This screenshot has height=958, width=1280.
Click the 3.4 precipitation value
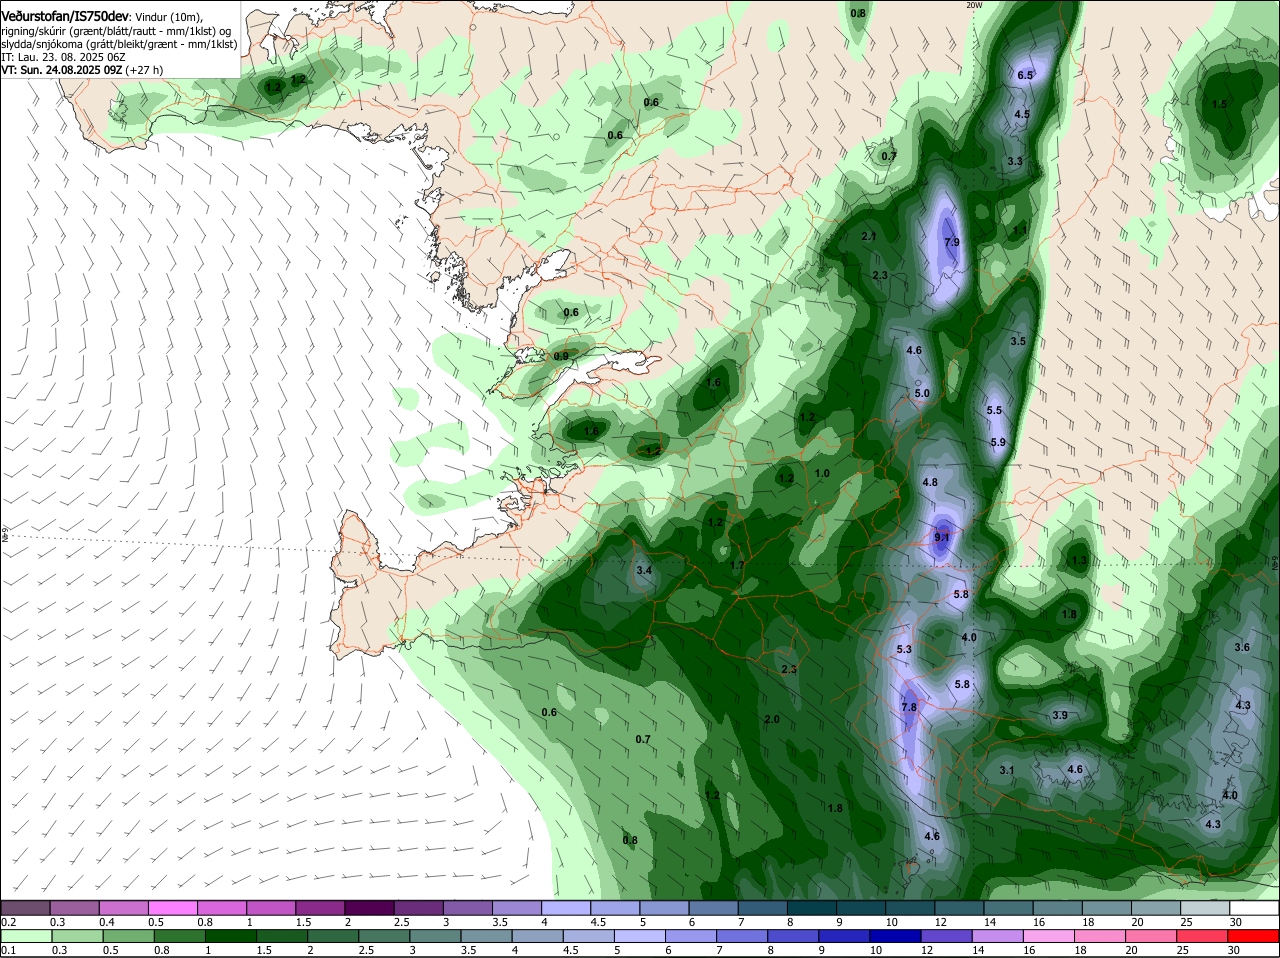pos(644,570)
